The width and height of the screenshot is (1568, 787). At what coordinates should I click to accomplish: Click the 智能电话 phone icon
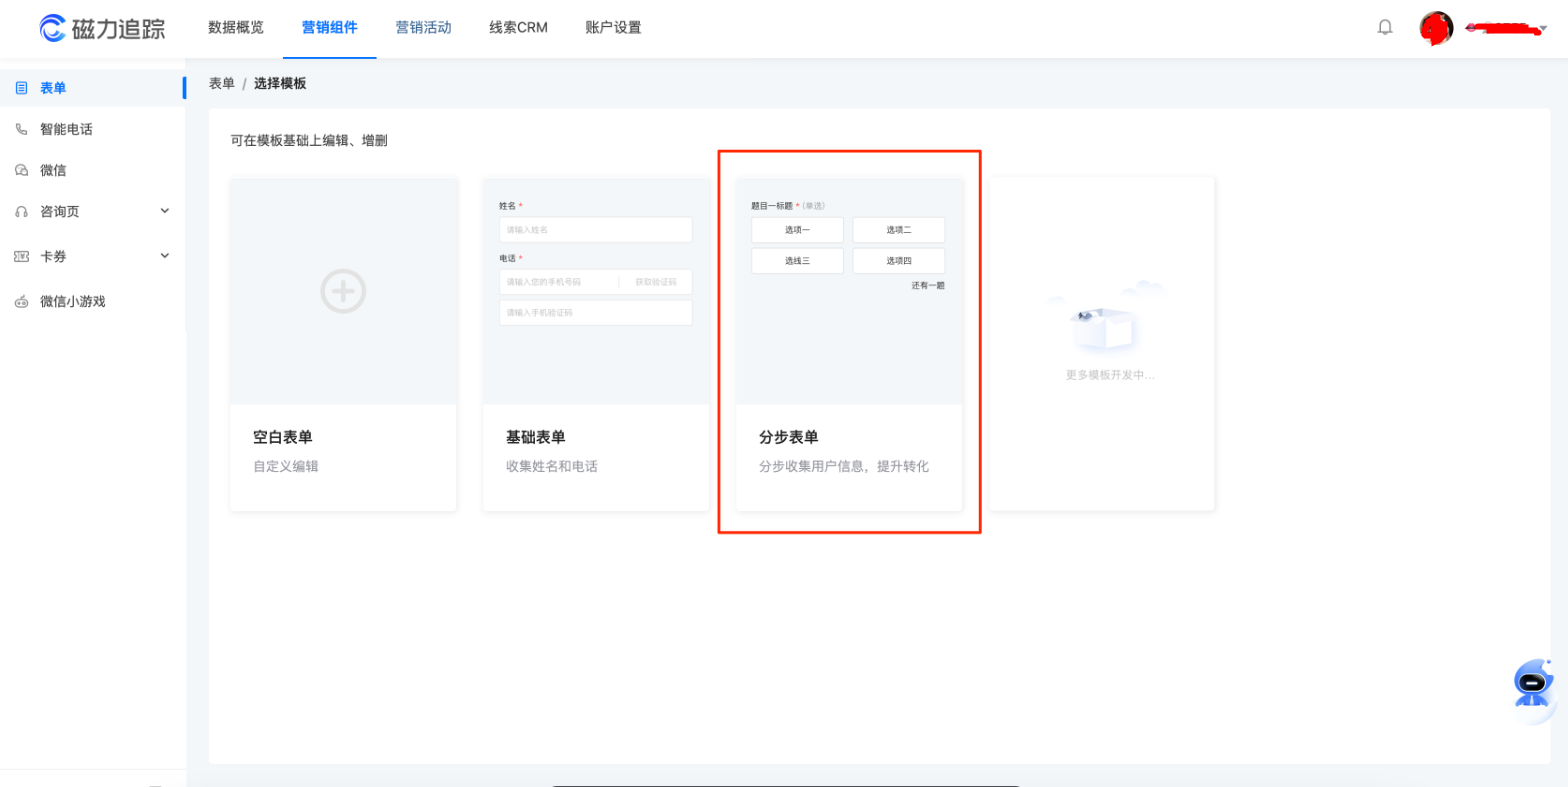tap(21, 129)
